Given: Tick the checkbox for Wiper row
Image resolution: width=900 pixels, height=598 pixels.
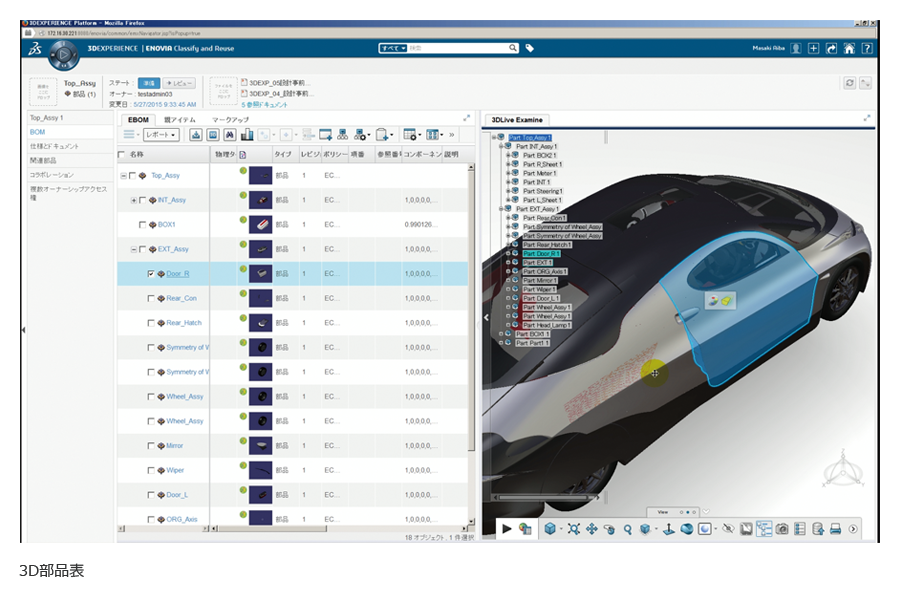Looking at the screenshot, I should pos(151,471).
